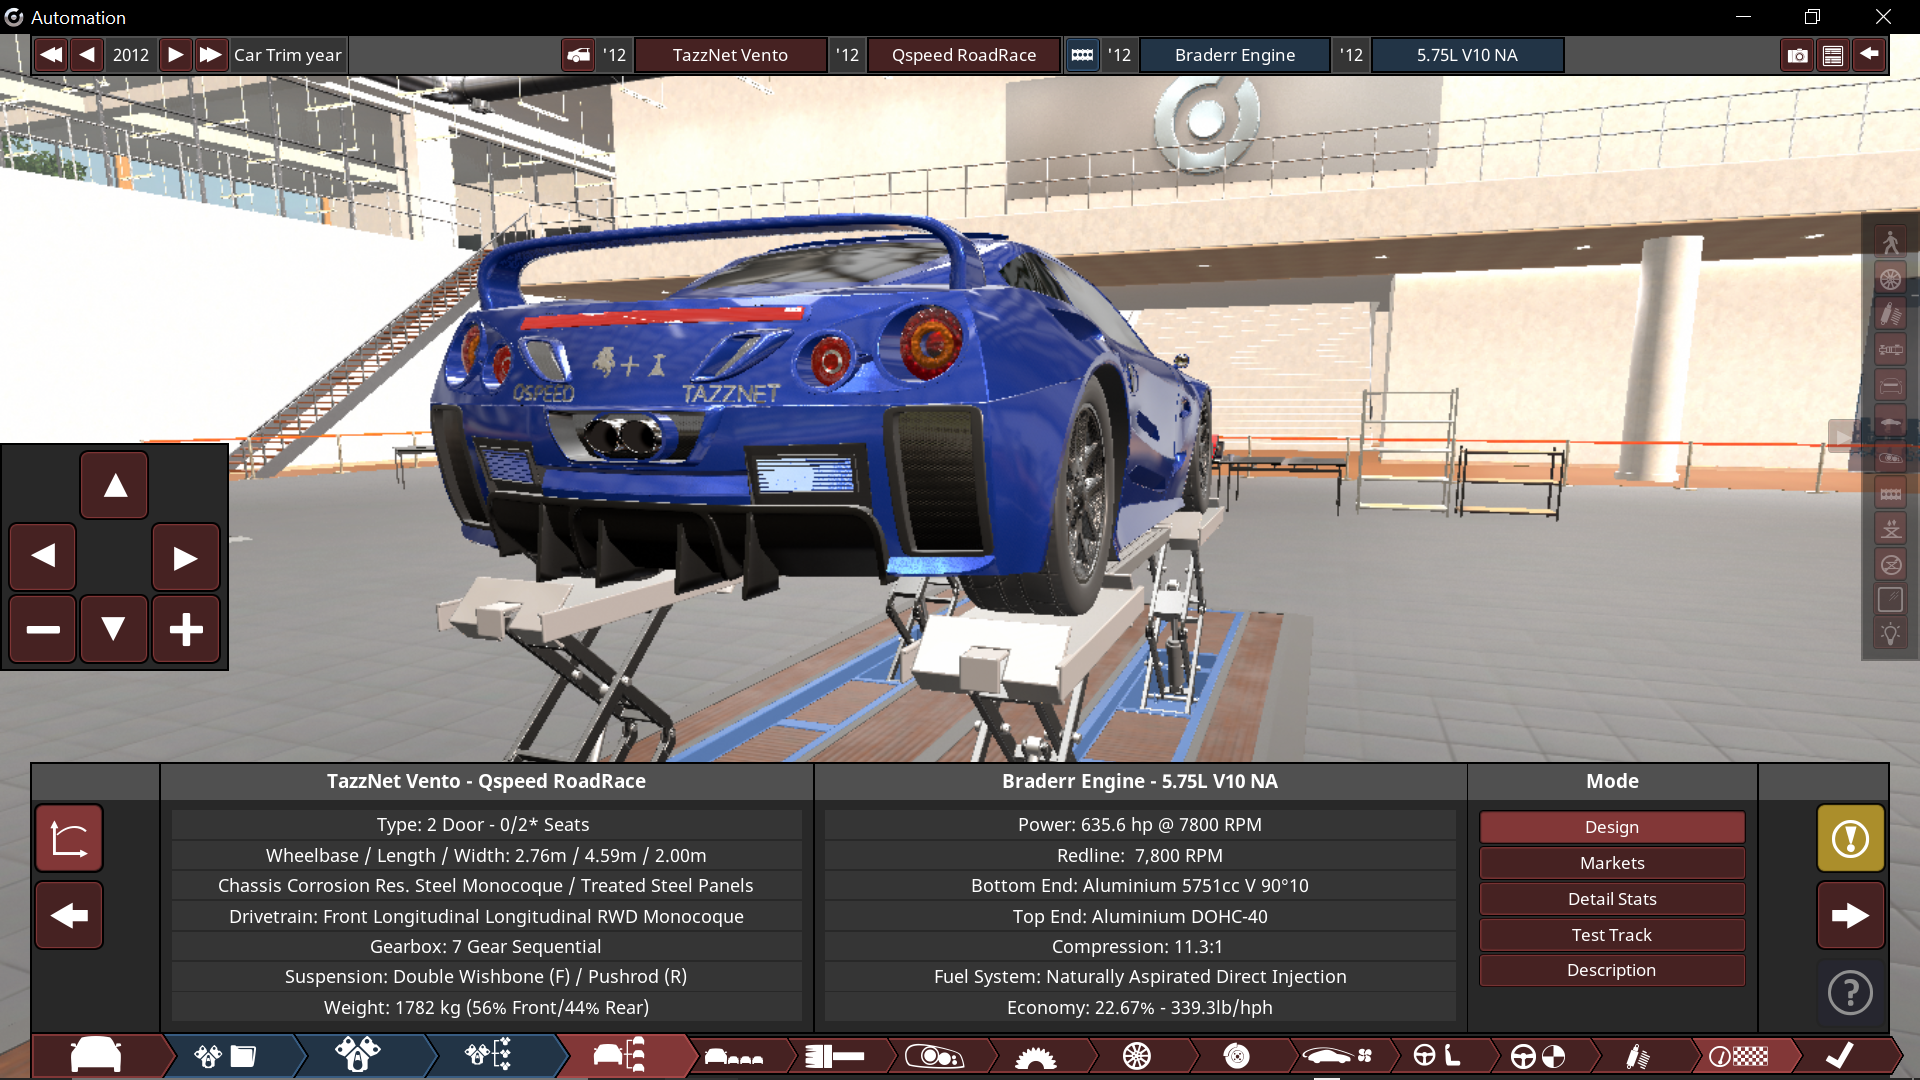The width and height of the screenshot is (1920, 1080).
Task: Open the Qspeed RoadRace trim selector
Action: click(x=964, y=55)
